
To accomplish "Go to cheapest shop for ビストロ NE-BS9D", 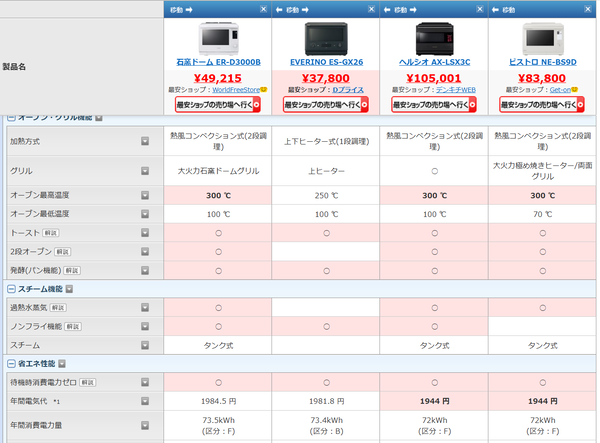I will (x=542, y=104).
